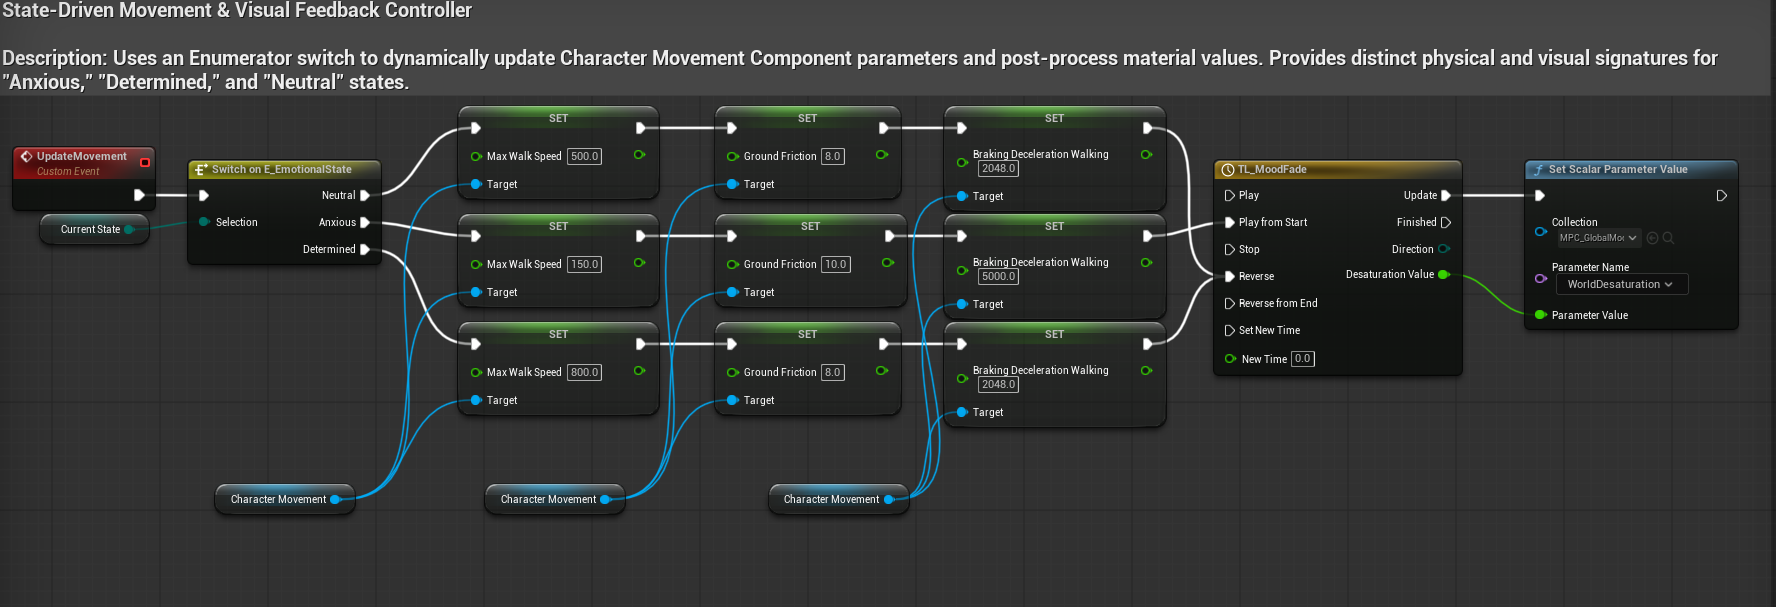
Task: Click the Target pin under Braking Deceleration 5000.0
Action: pos(962,304)
